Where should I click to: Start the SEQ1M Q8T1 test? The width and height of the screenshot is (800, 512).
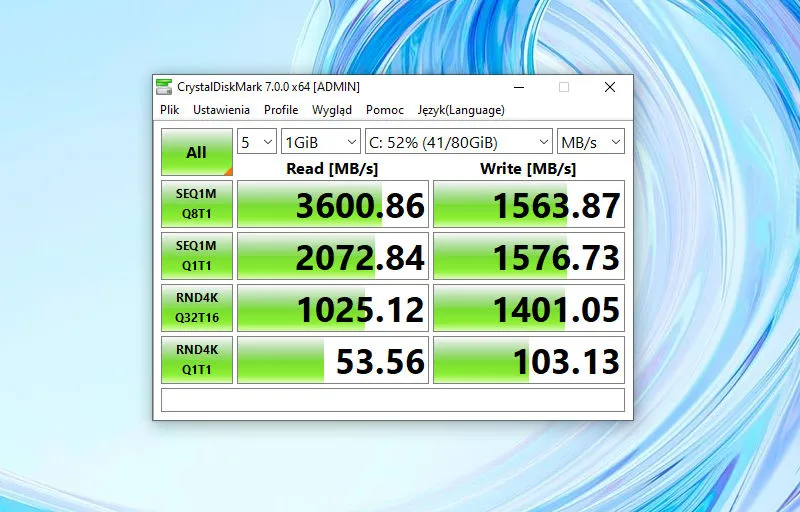(197, 204)
